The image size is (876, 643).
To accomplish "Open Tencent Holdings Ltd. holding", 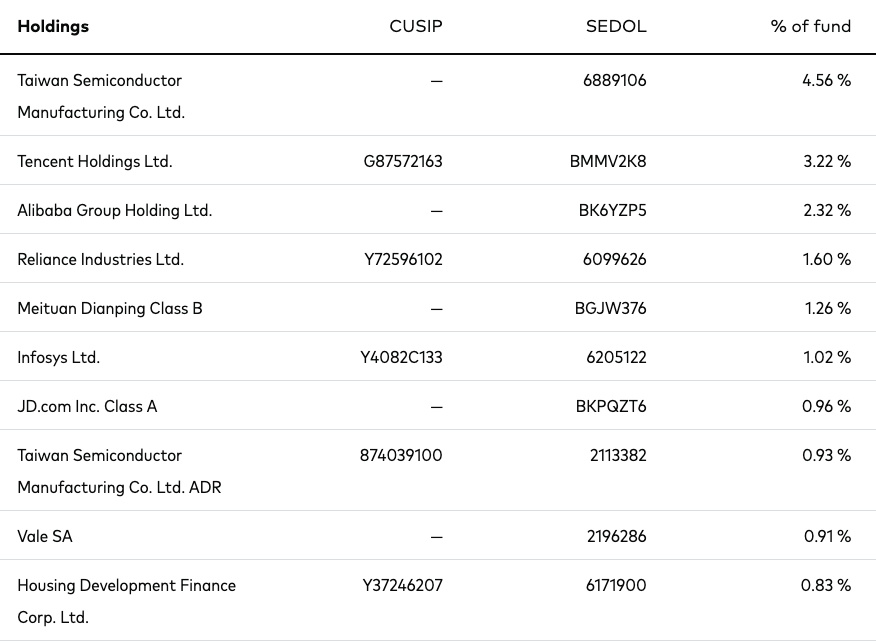I will pyautogui.click(x=95, y=161).
